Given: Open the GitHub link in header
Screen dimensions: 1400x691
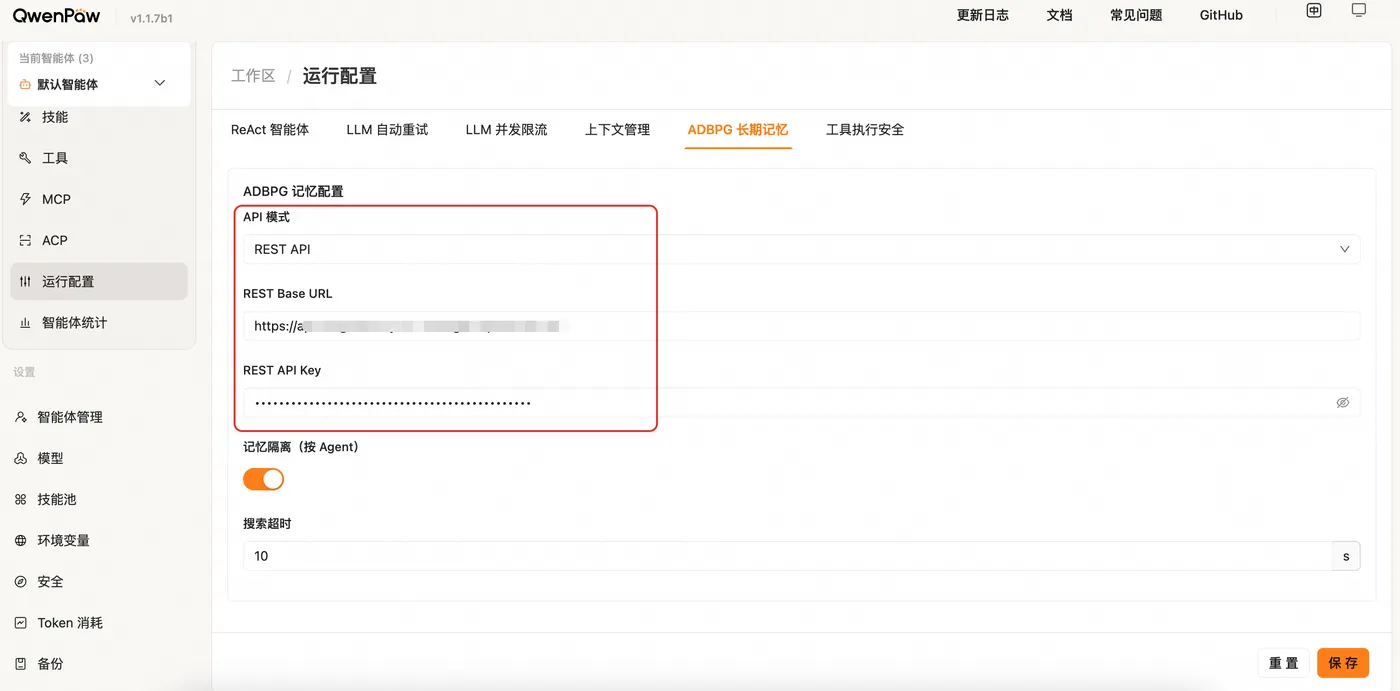Looking at the screenshot, I should pos(1221,15).
